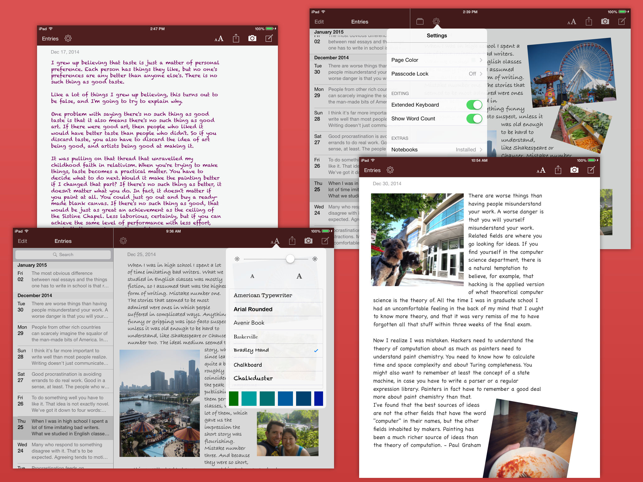Tap camera icon in top-left journal window
This screenshot has width=643, height=482.
(252, 38)
